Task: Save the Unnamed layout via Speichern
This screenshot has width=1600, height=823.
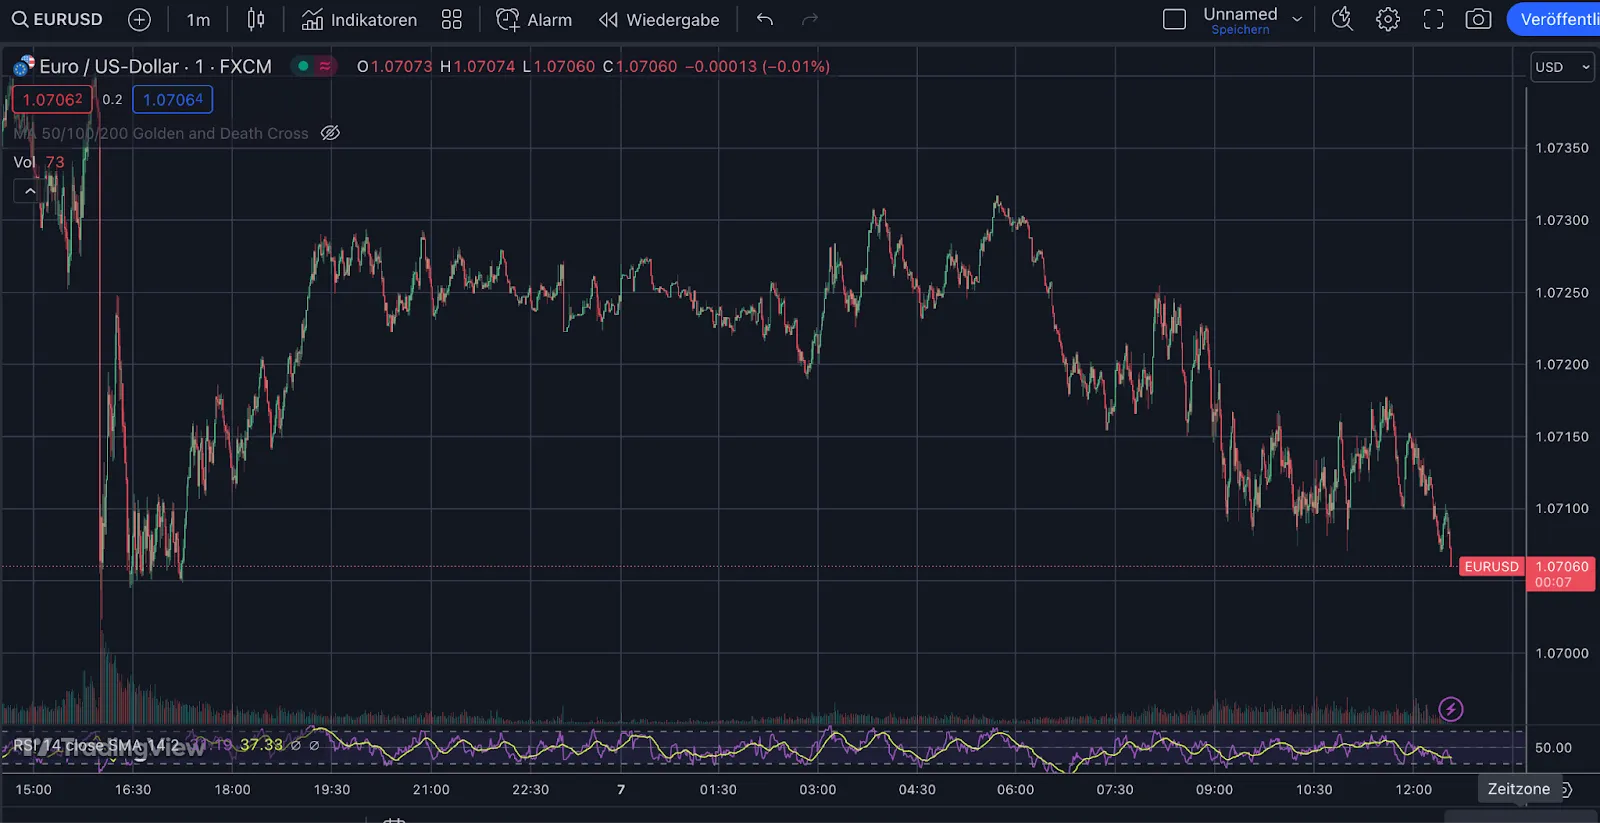Action: pos(1240,30)
